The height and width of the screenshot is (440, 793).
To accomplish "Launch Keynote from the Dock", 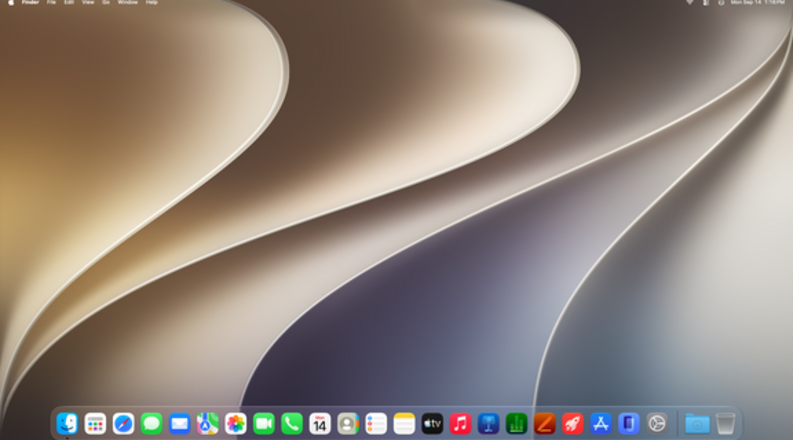I will click(488, 423).
